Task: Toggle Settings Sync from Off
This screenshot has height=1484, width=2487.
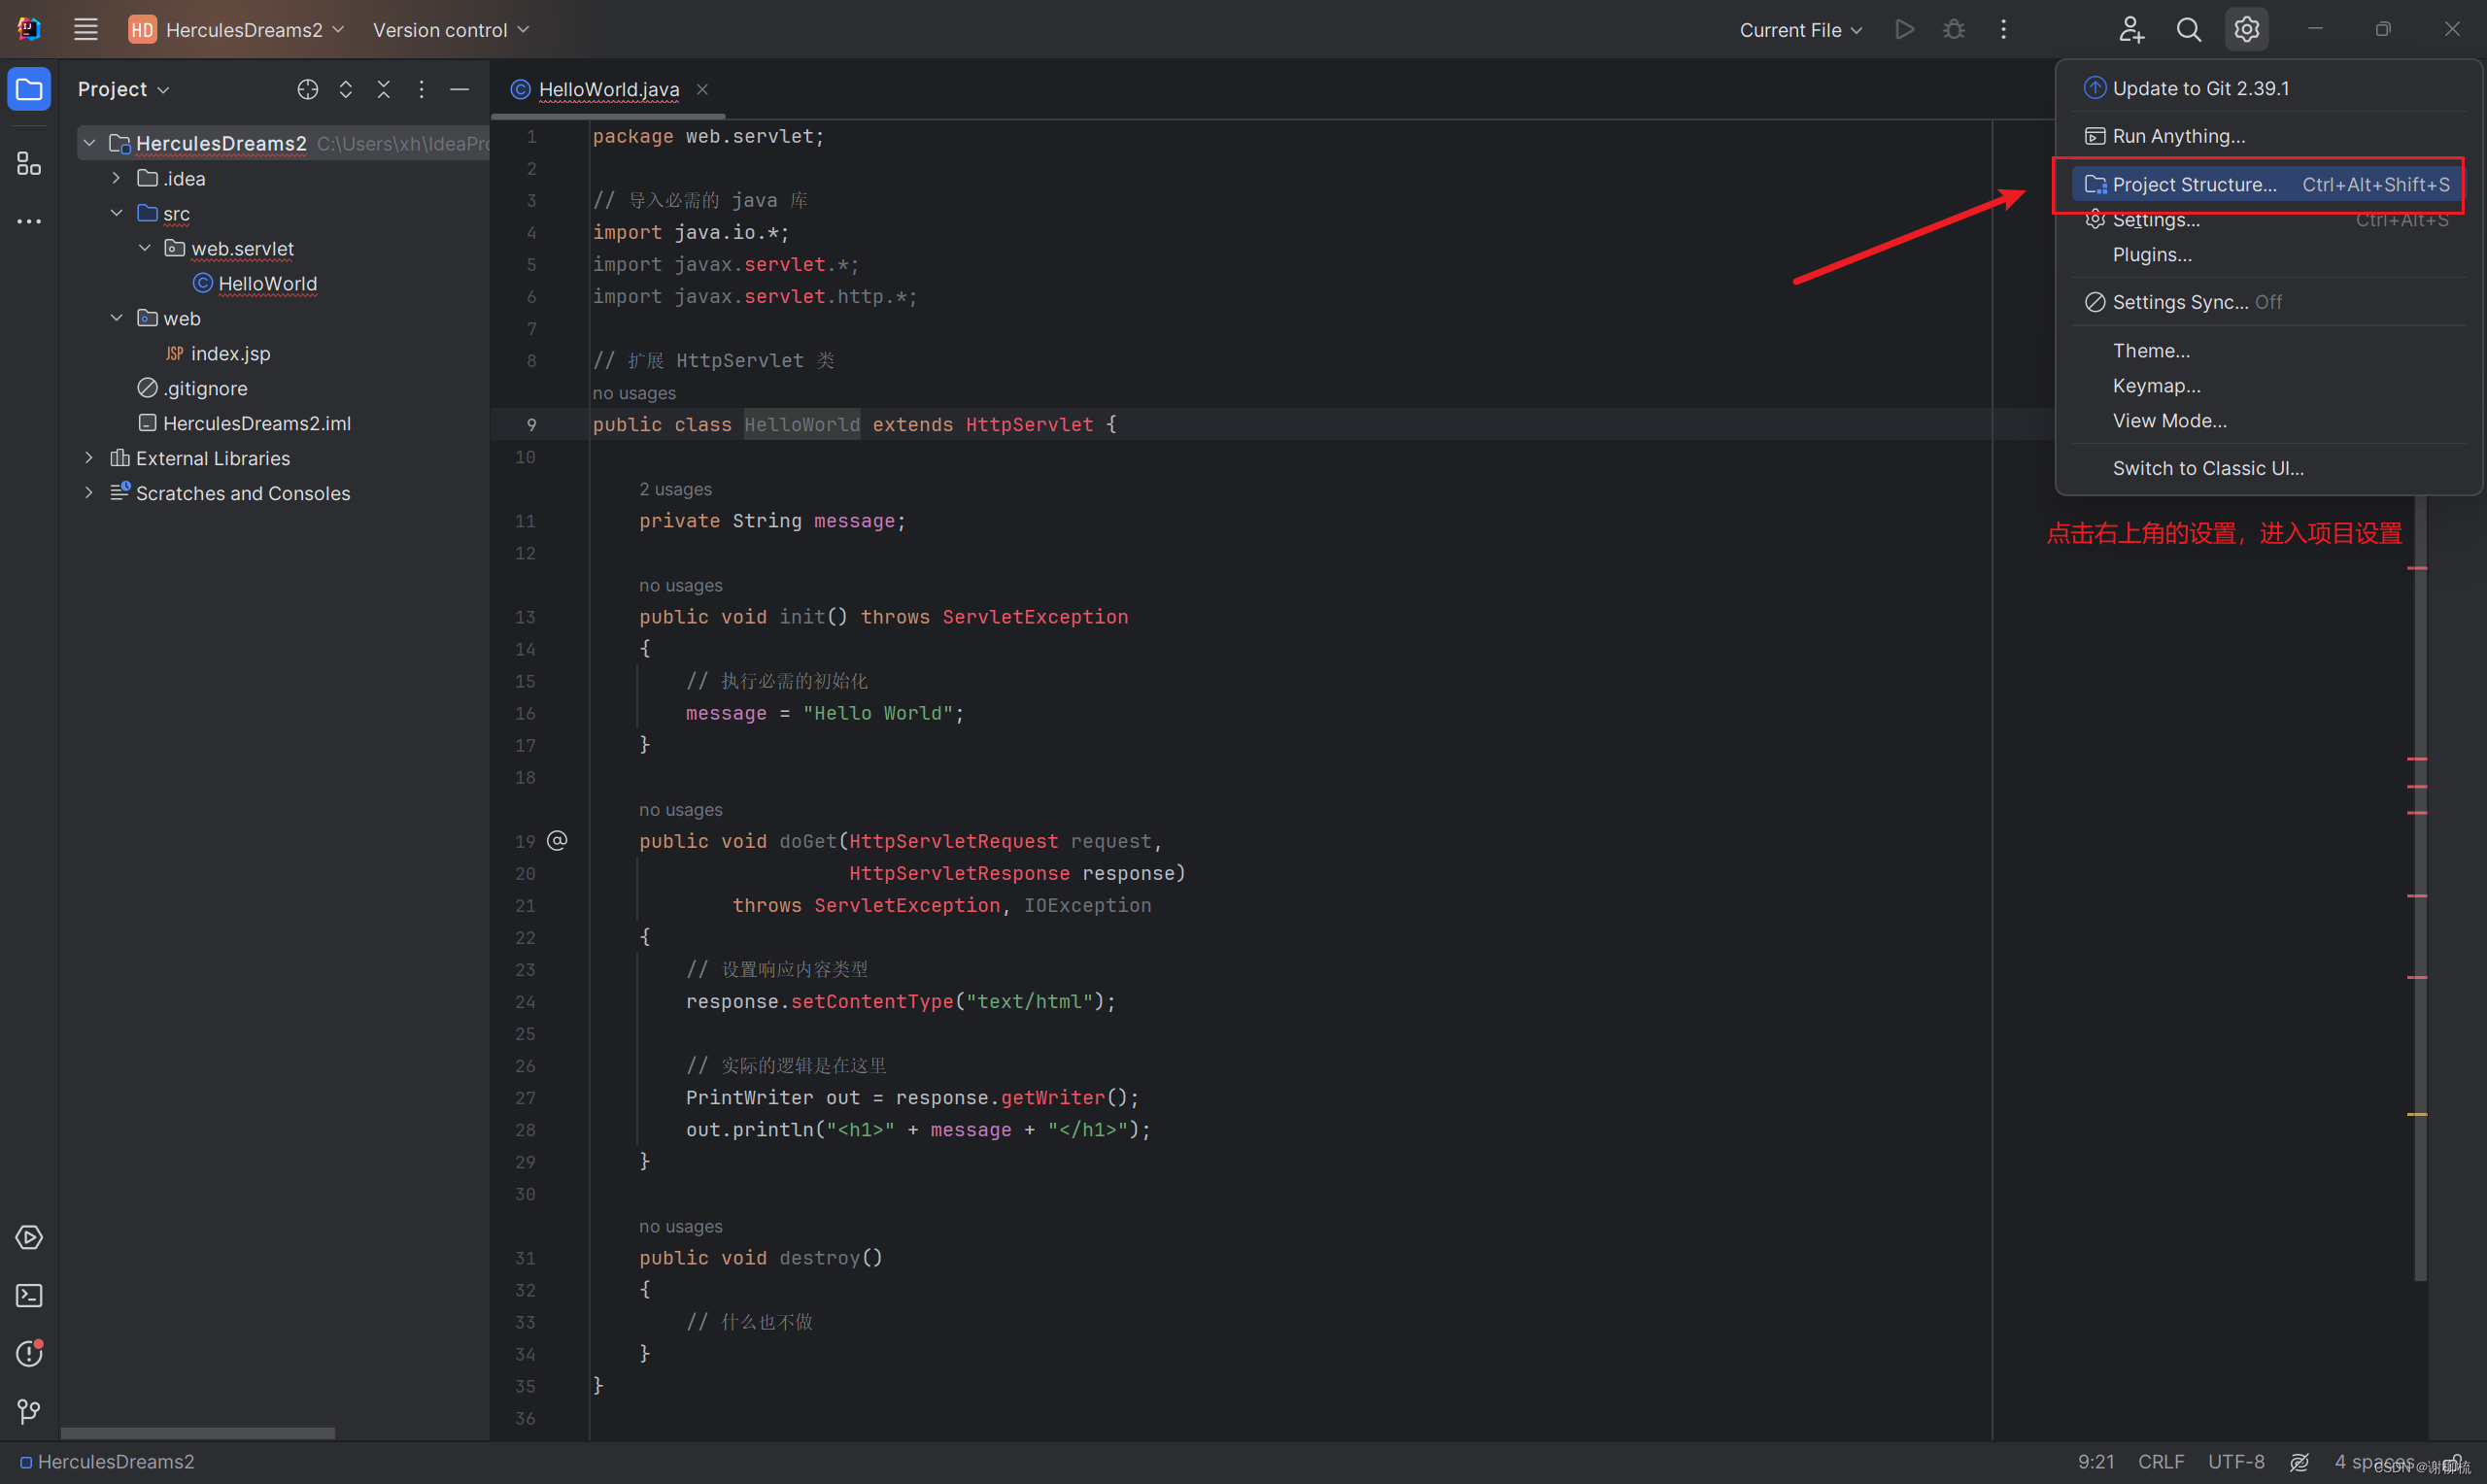Action: click(x=2182, y=301)
